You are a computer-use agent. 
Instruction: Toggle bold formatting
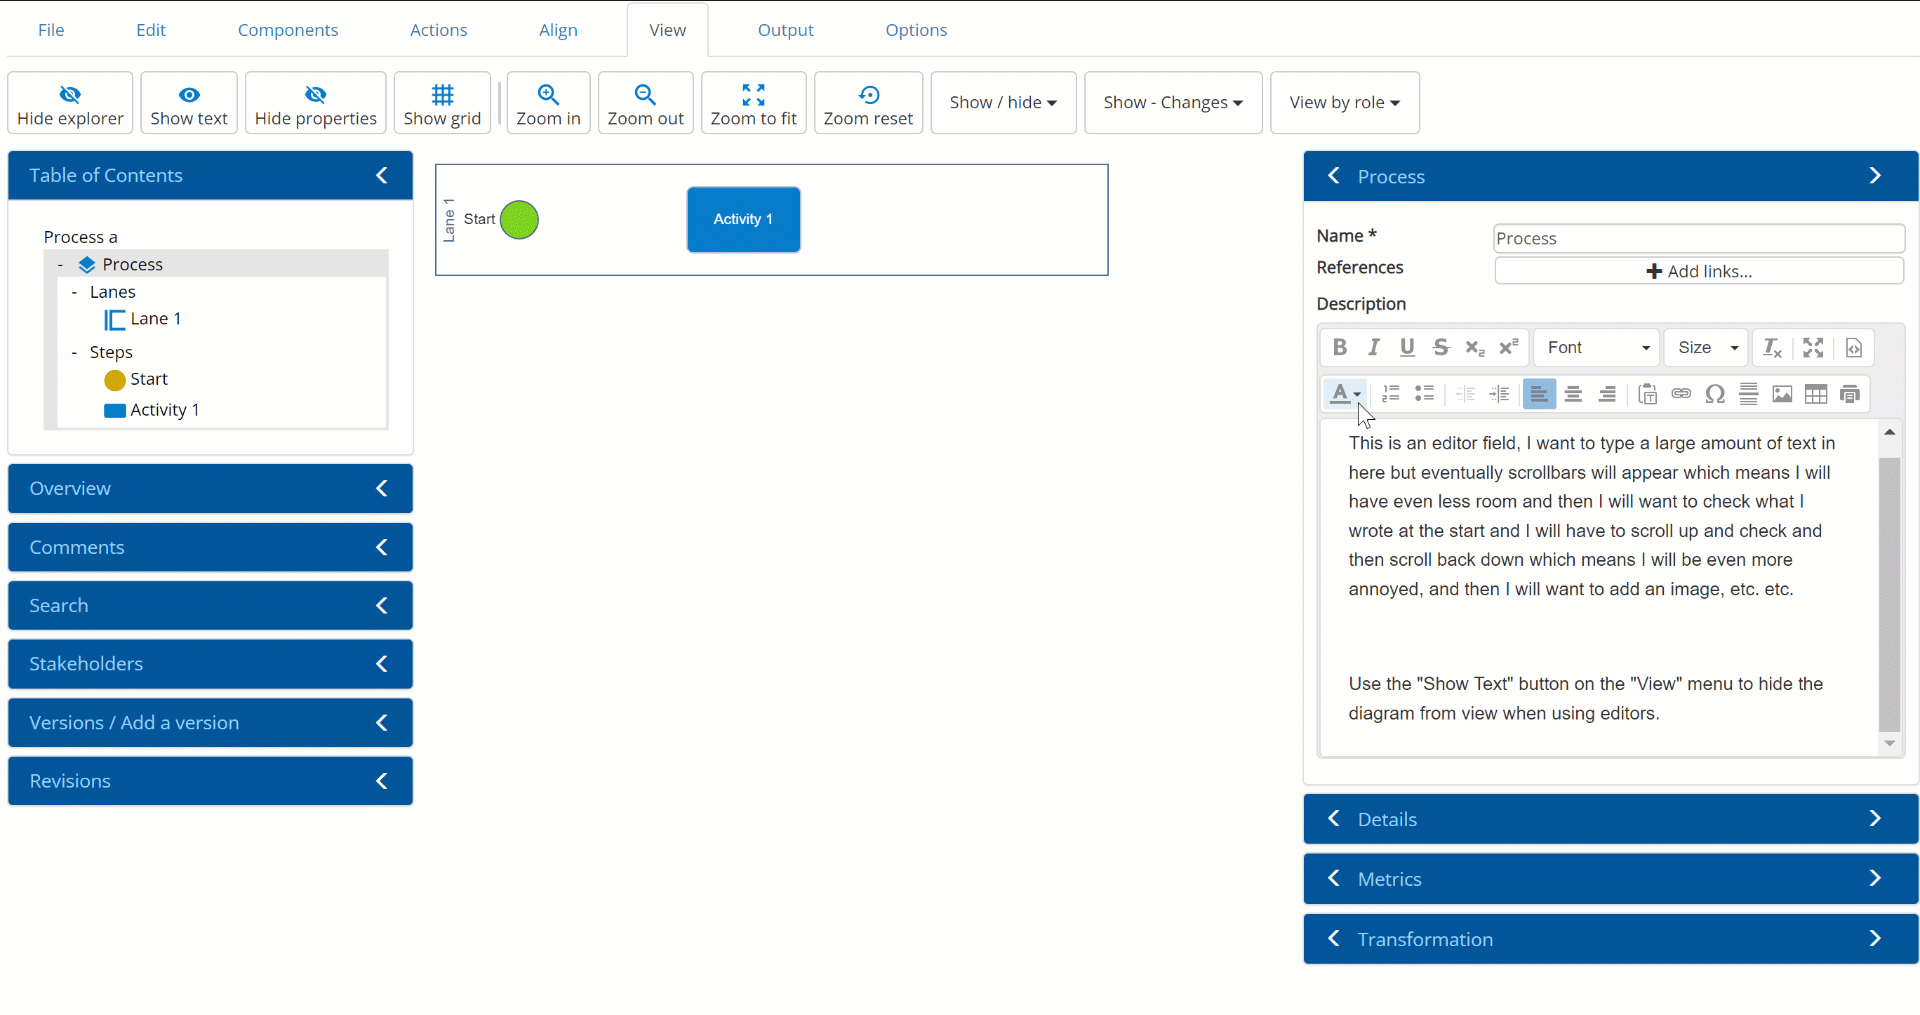point(1340,347)
